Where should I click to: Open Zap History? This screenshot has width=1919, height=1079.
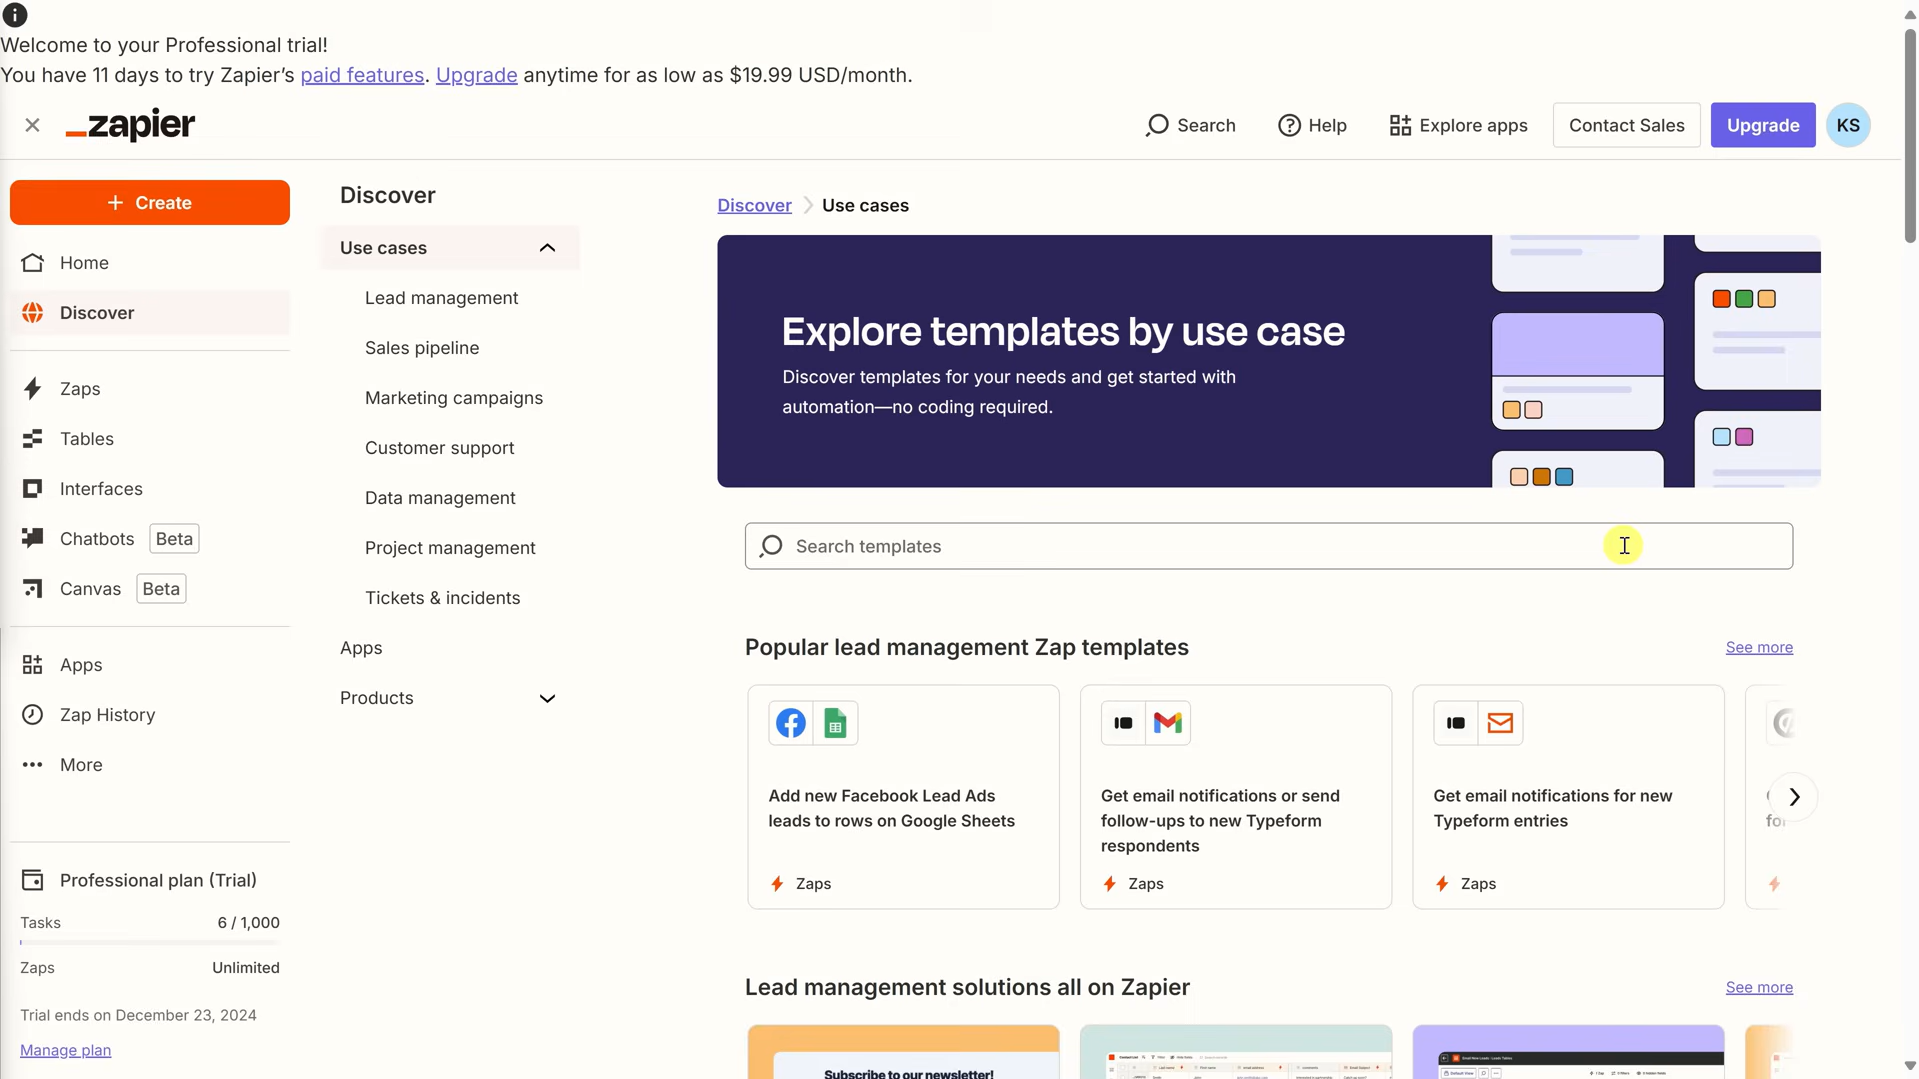(x=107, y=714)
